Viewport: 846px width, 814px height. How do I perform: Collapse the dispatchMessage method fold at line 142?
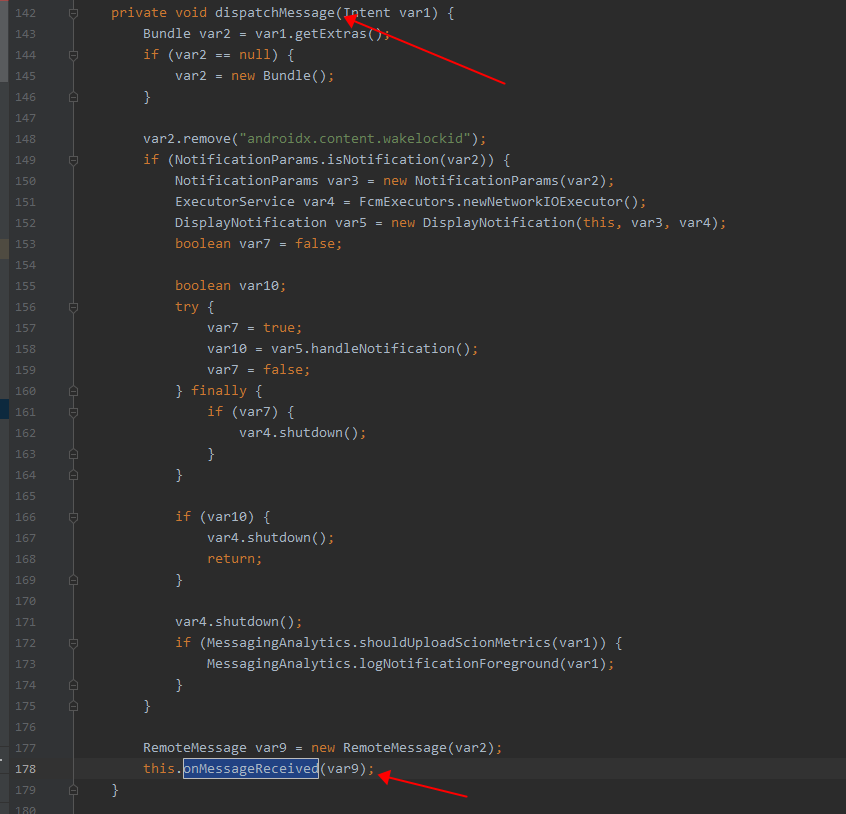click(x=73, y=13)
